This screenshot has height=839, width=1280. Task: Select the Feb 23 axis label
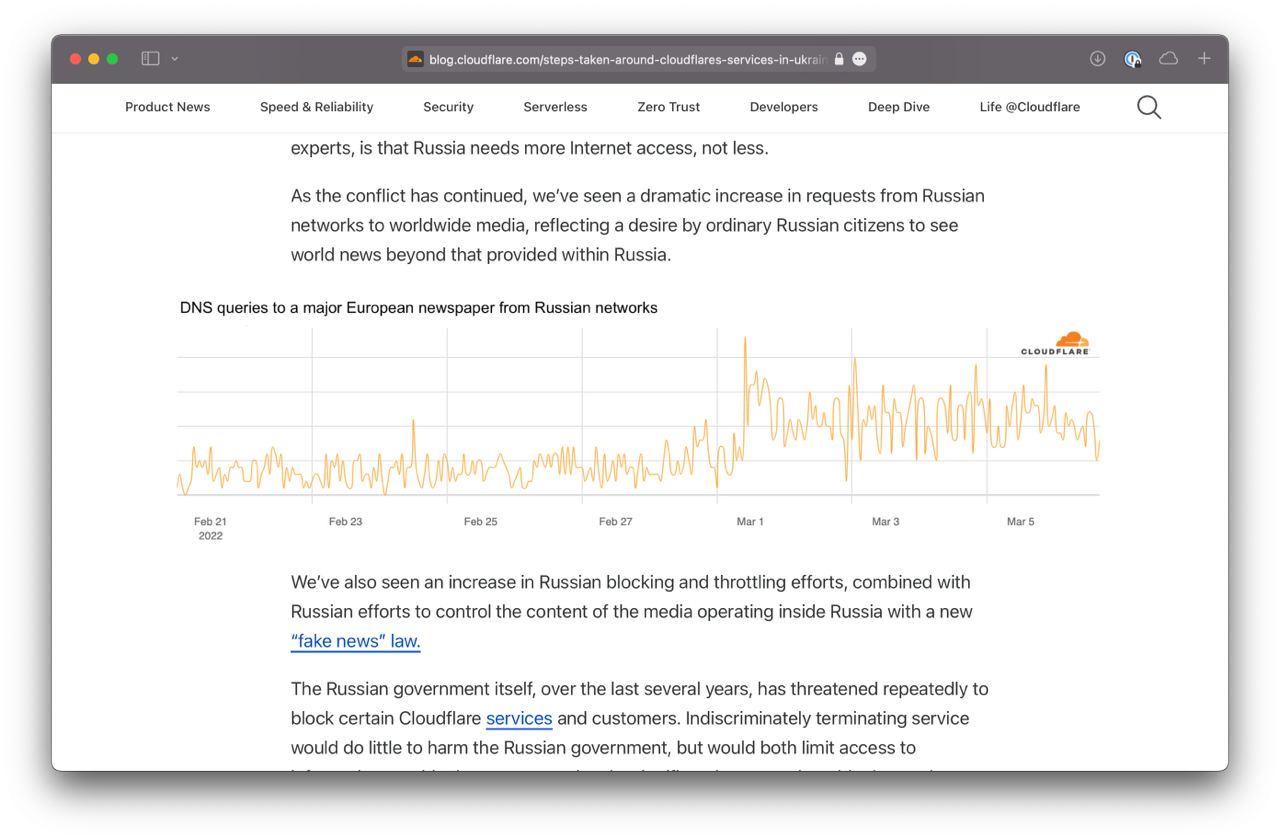pyautogui.click(x=345, y=521)
